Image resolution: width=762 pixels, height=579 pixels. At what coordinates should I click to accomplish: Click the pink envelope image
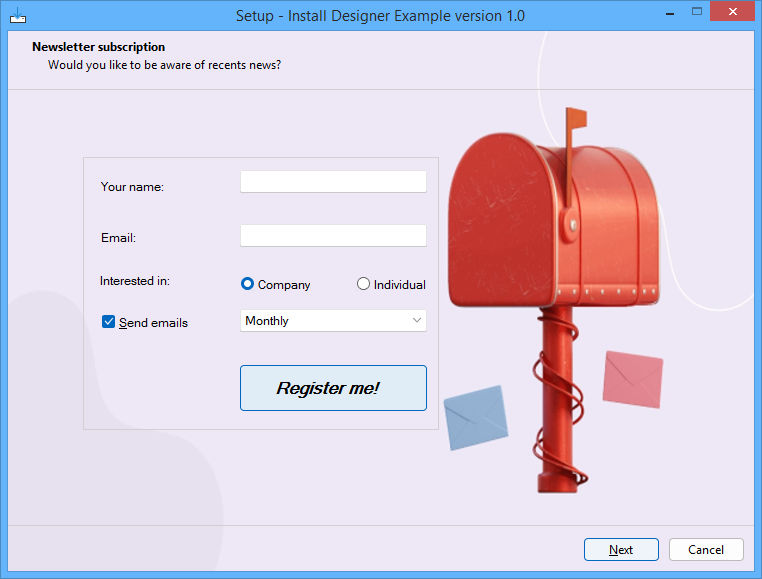click(633, 379)
